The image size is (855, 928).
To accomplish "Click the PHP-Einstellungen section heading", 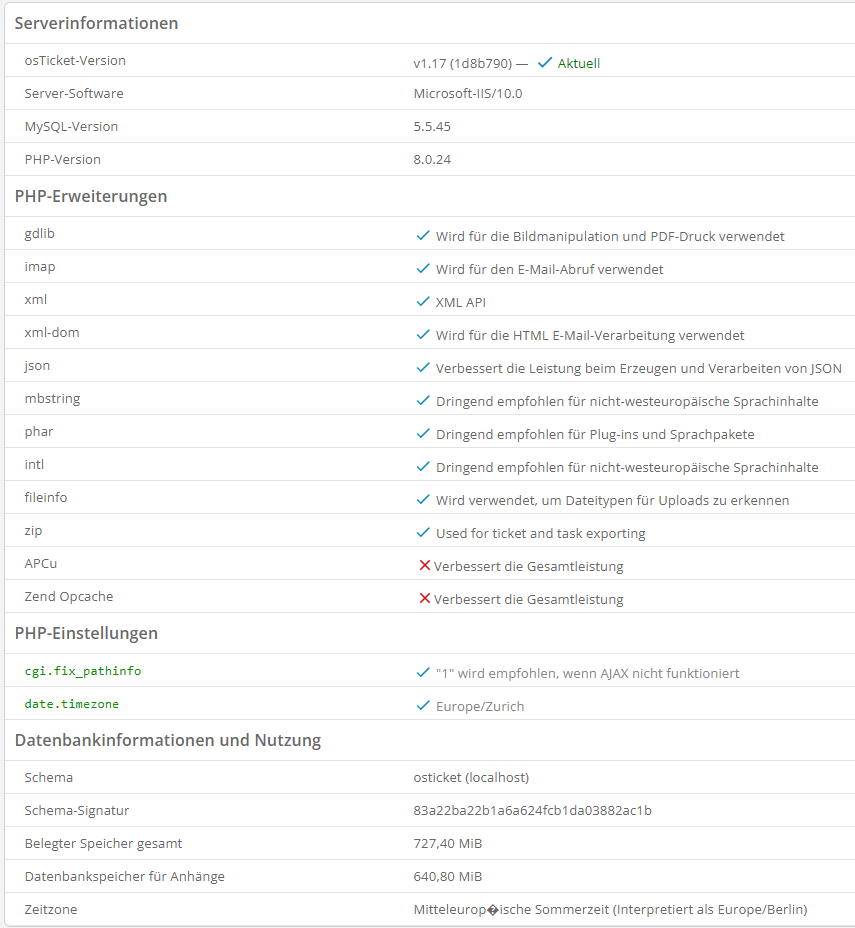I will pos(86,633).
